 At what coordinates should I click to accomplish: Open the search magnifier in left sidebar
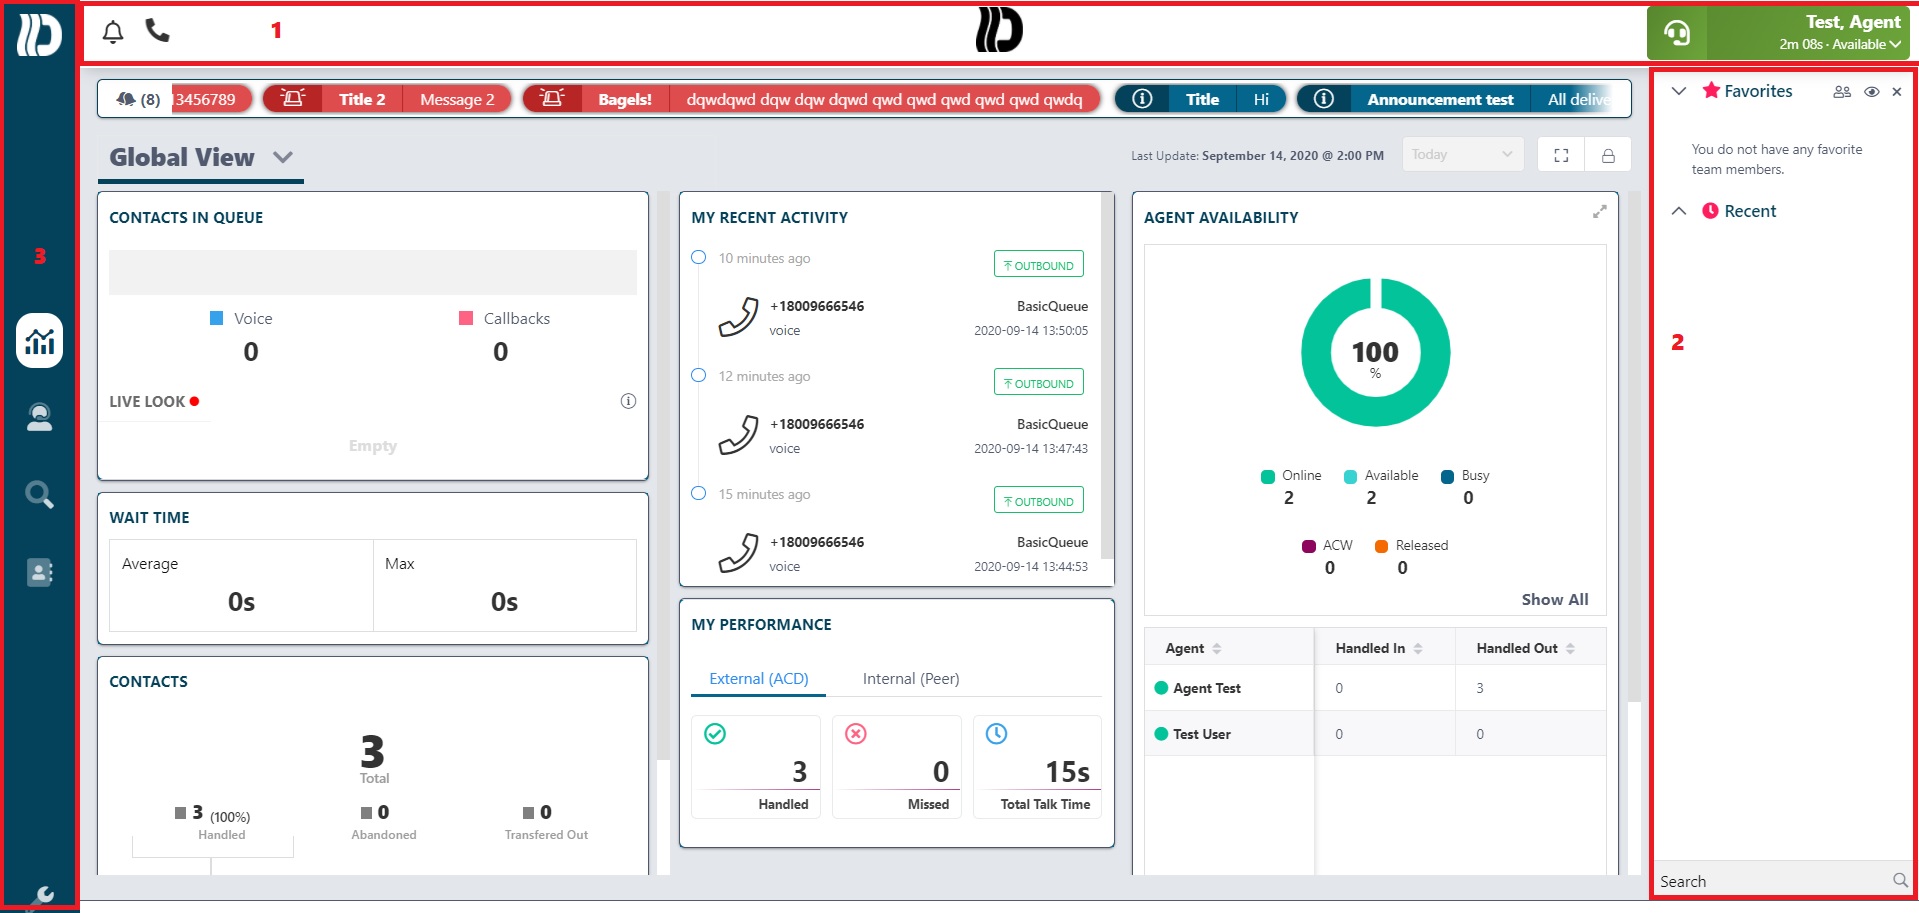pos(39,494)
